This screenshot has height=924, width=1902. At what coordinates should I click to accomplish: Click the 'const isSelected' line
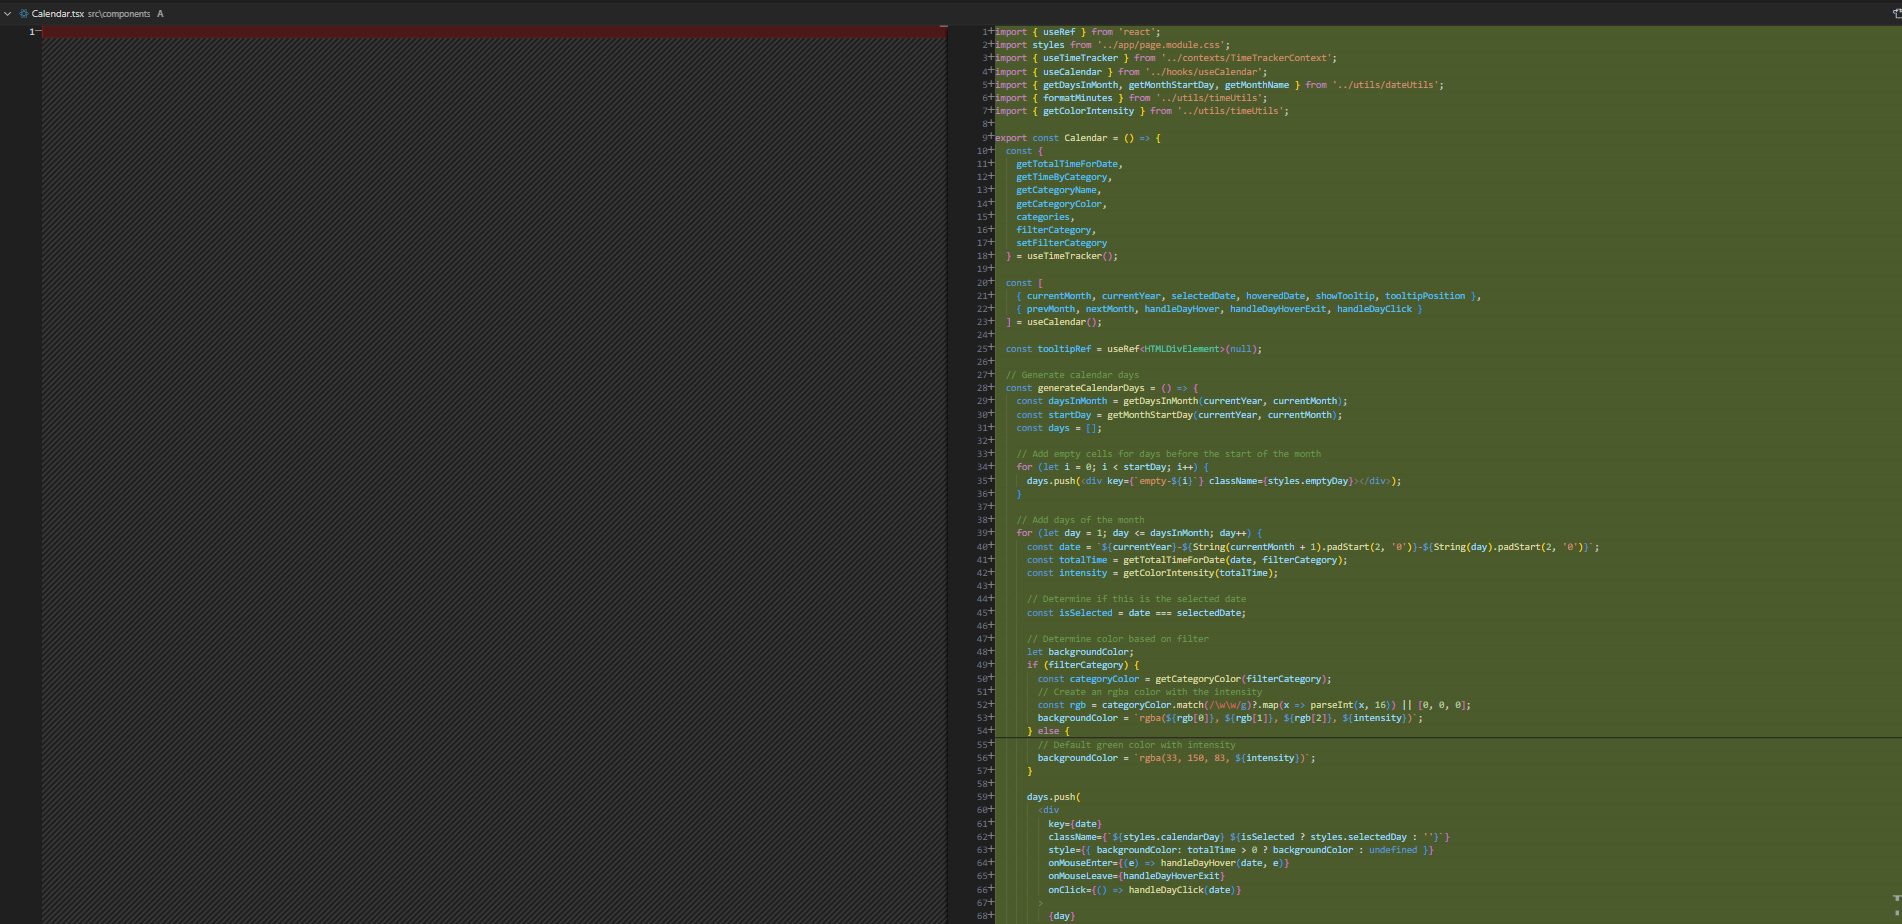1136,613
